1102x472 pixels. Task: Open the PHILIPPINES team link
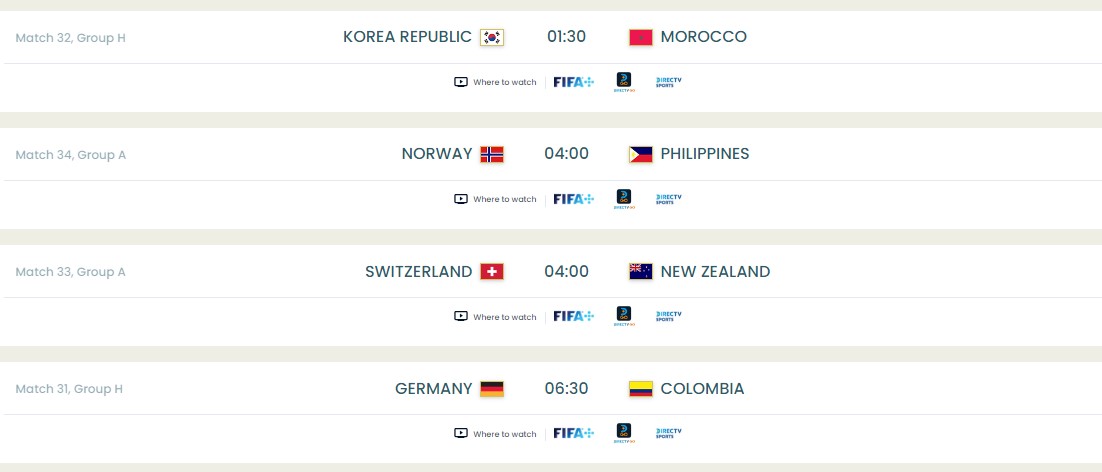coord(705,154)
